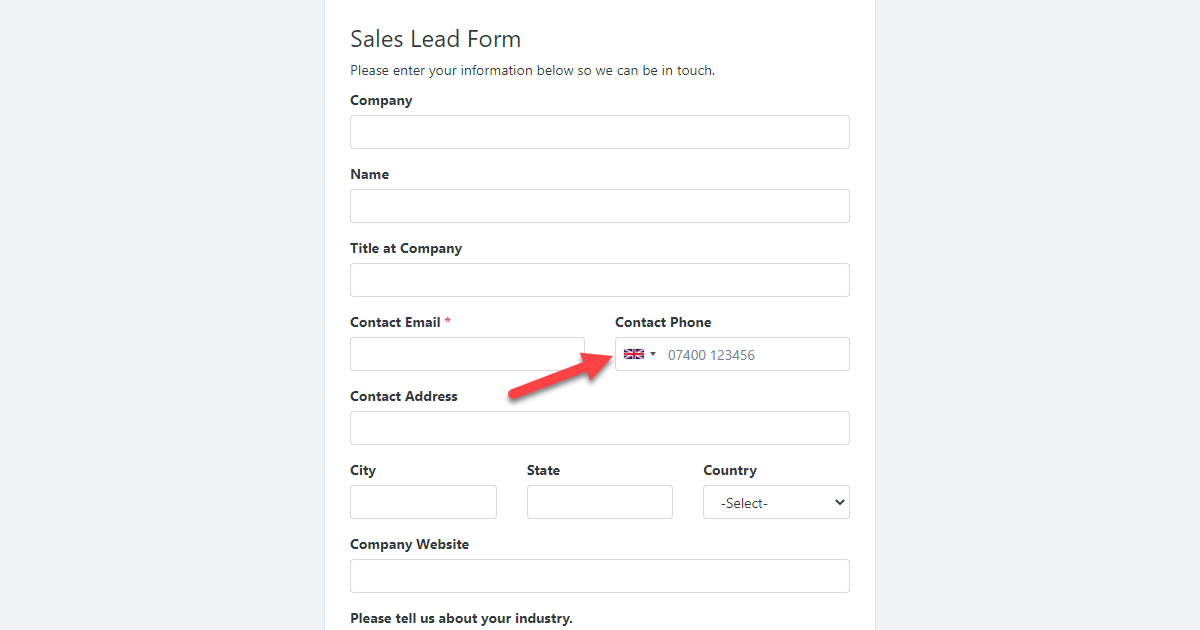Select the Contact Email input field

tap(467, 354)
